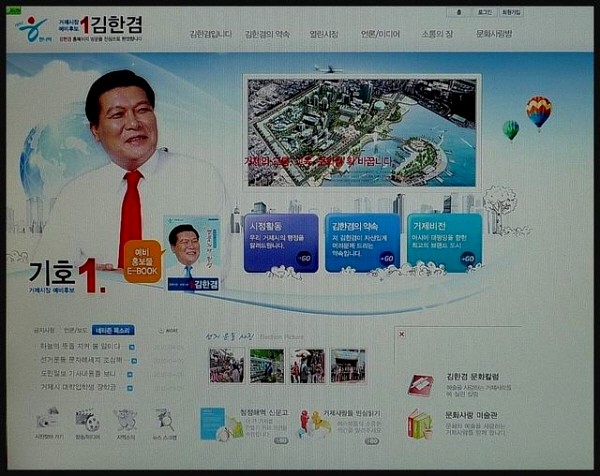The image size is (600, 476).
Task: Click the 문화사랑 미술관 books icon
Action: [419, 423]
